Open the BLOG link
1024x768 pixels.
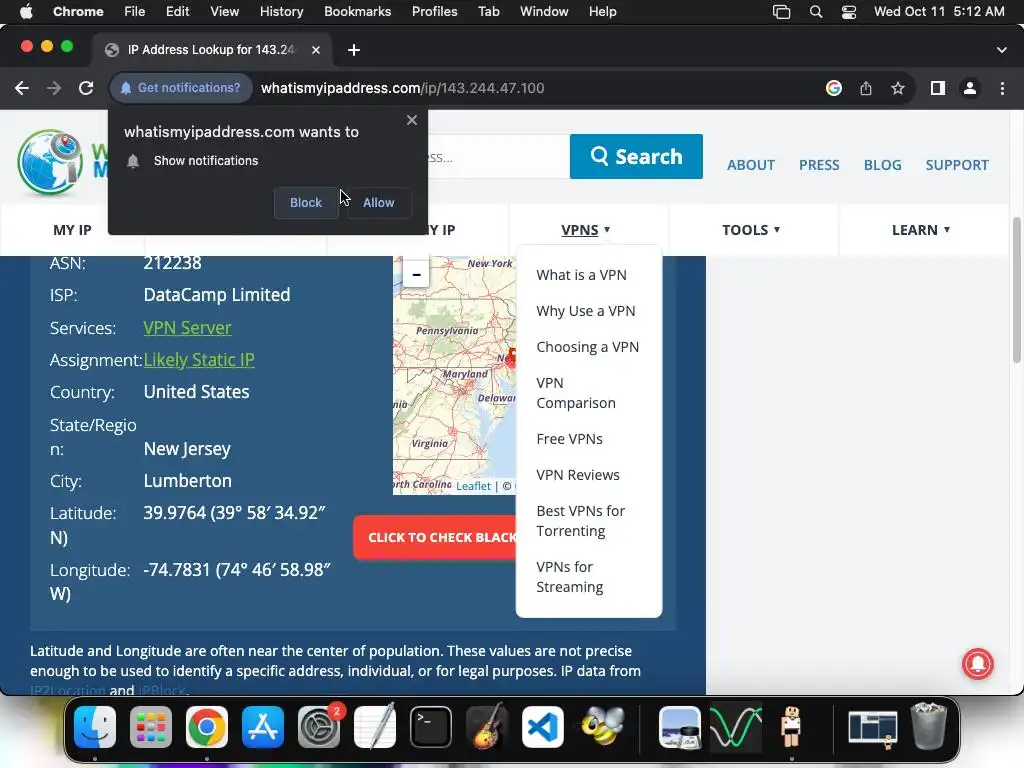[x=882, y=165]
